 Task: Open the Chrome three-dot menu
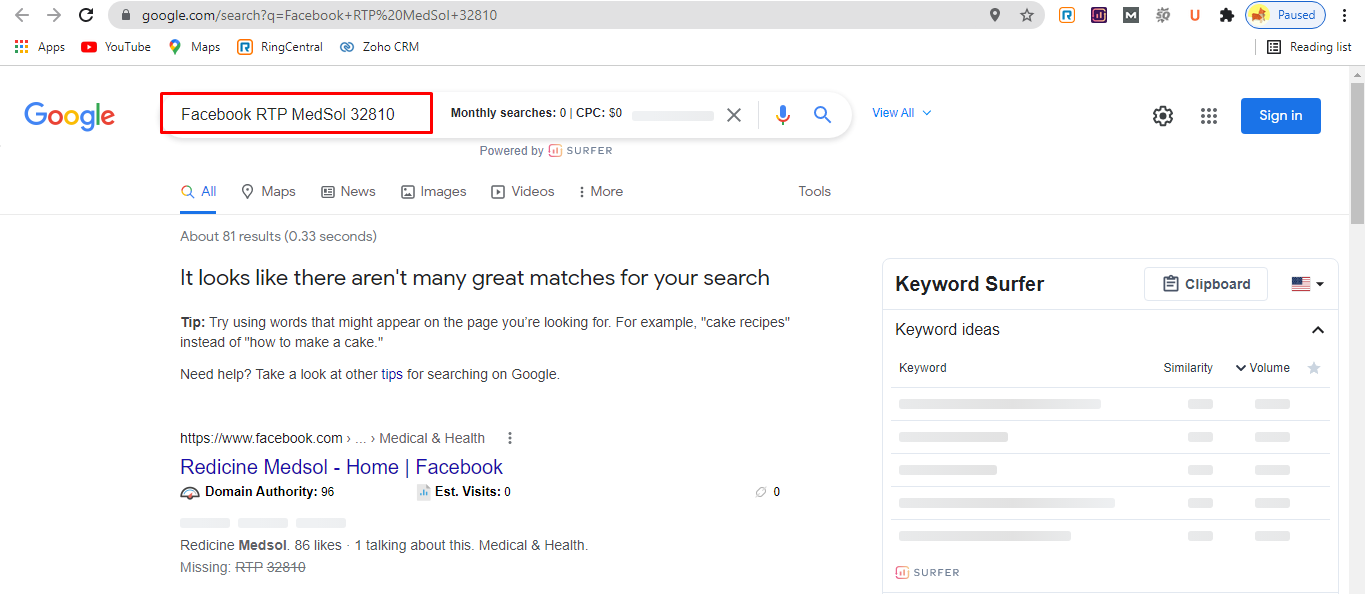click(x=1344, y=15)
